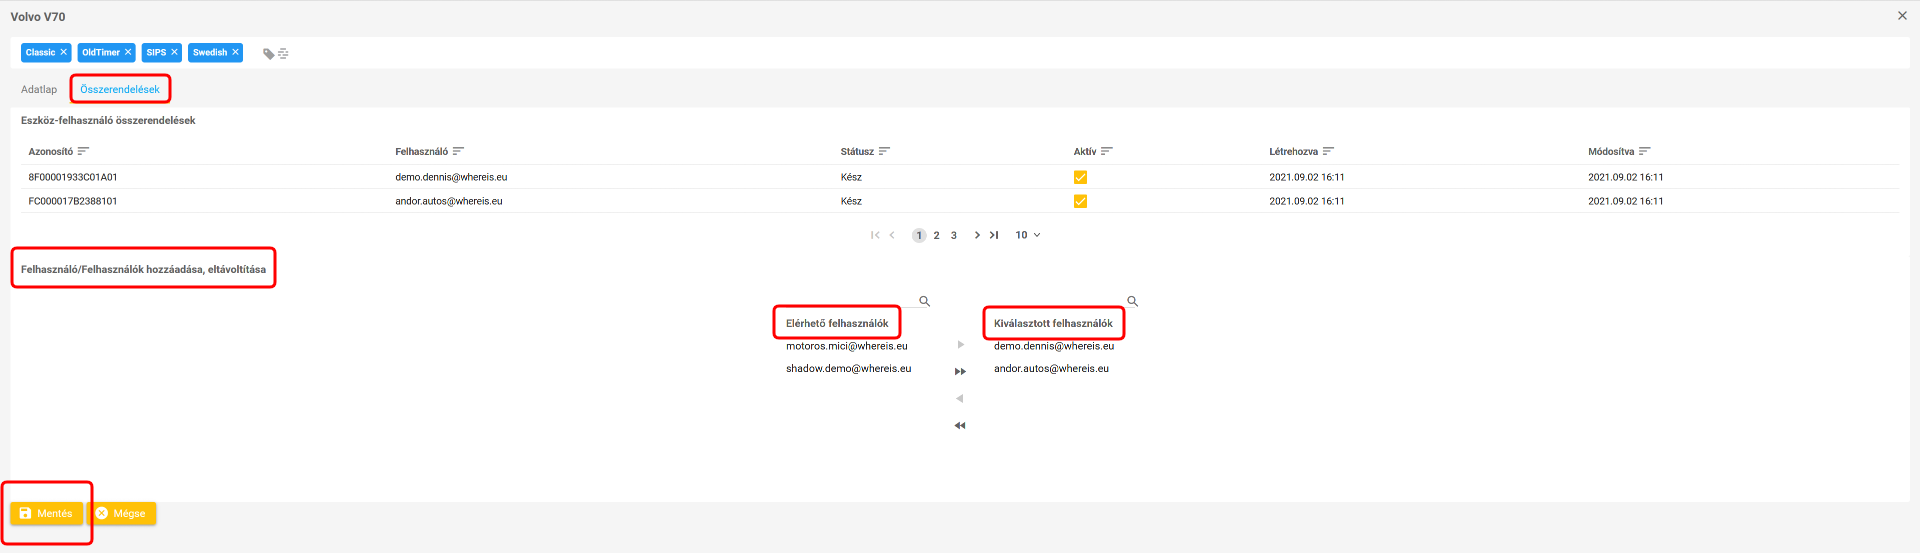1920x553 pixels.
Task: Move all users to selected list
Action: point(960,372)
